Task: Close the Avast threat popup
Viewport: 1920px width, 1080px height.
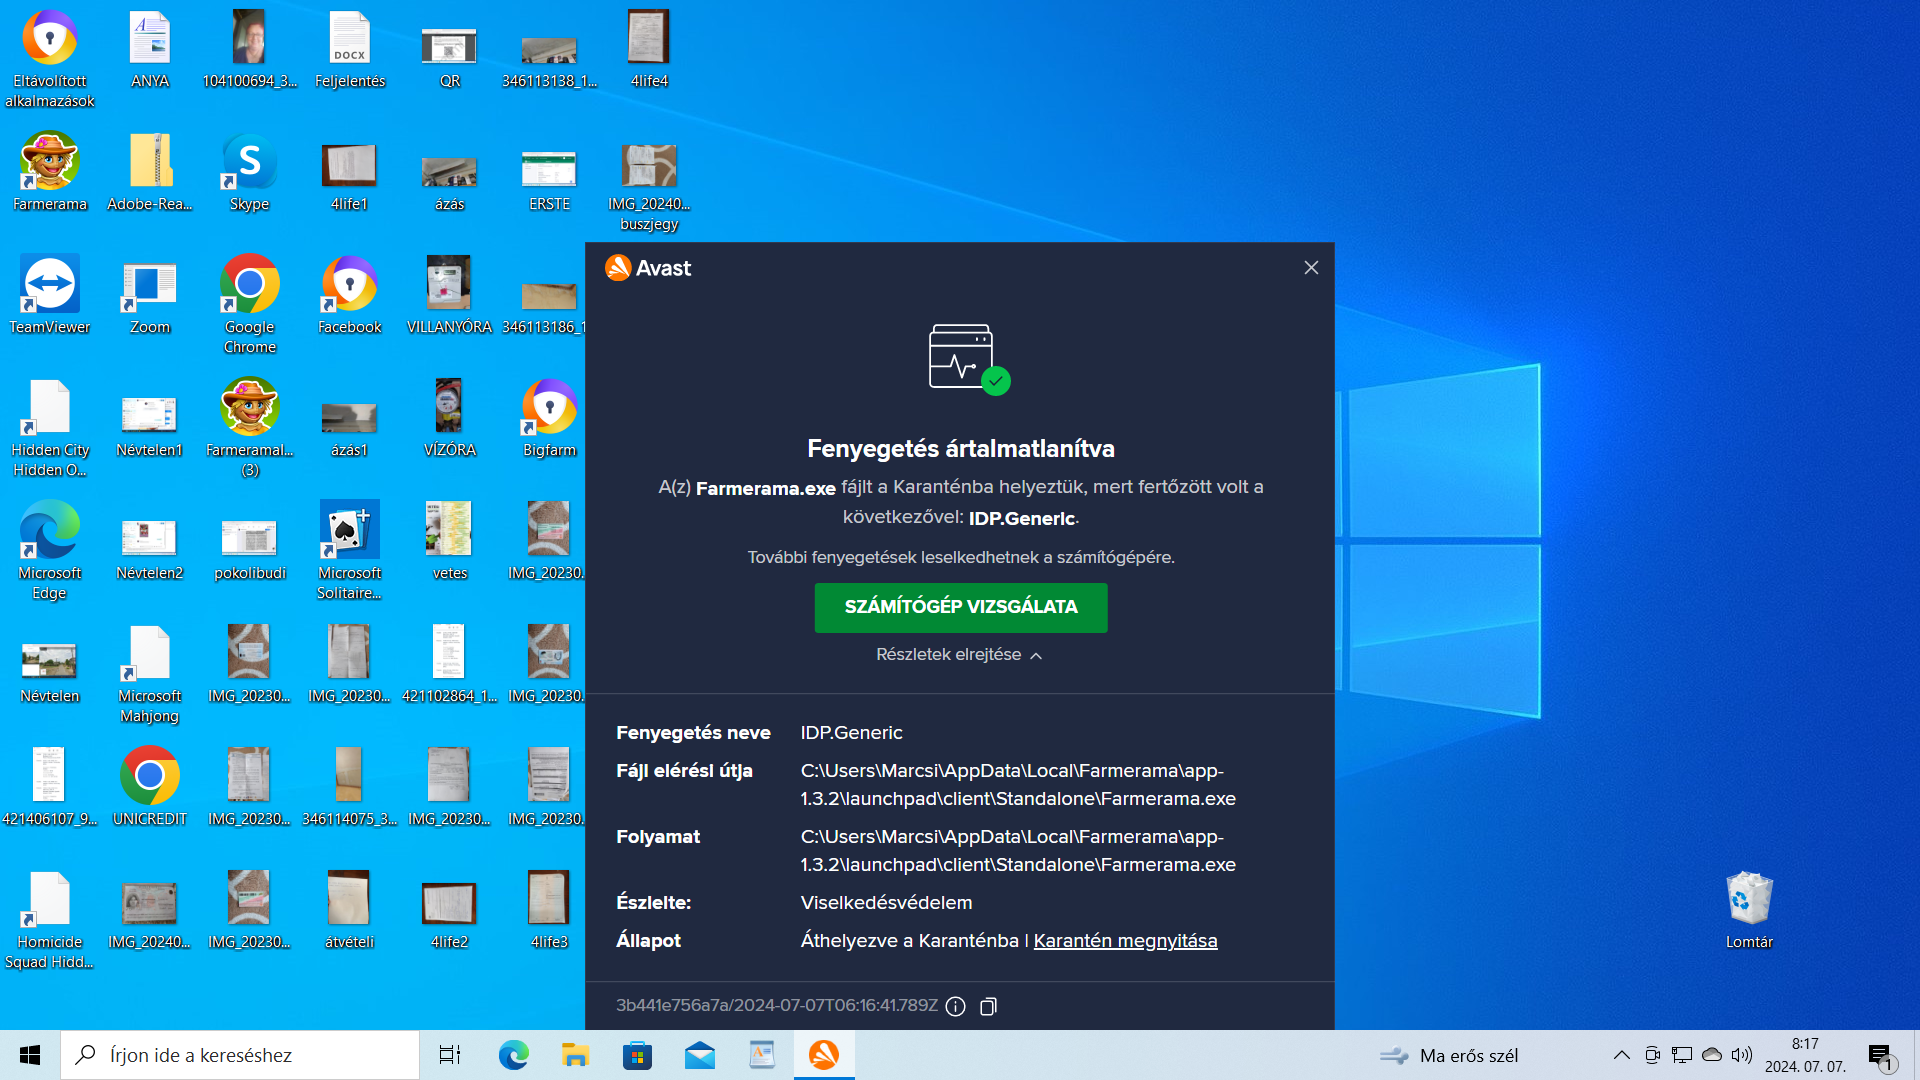Action: 1311,268
